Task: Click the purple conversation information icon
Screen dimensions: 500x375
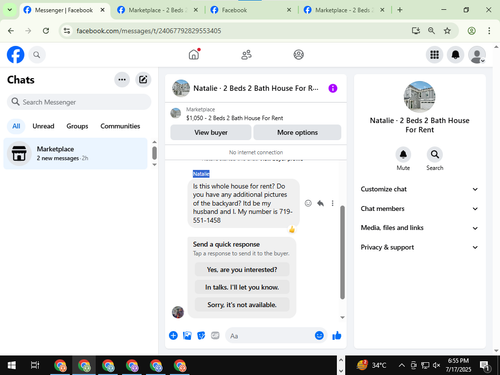Action: pos(333,88)
